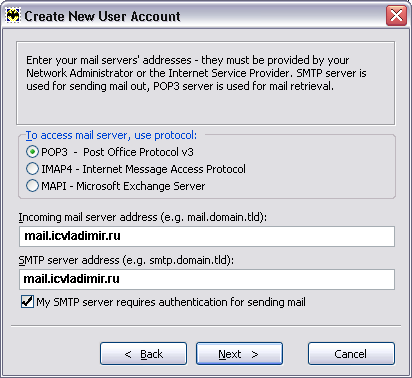
Task: Cancel the account creation wizard
Action: (x=351, y=354)
